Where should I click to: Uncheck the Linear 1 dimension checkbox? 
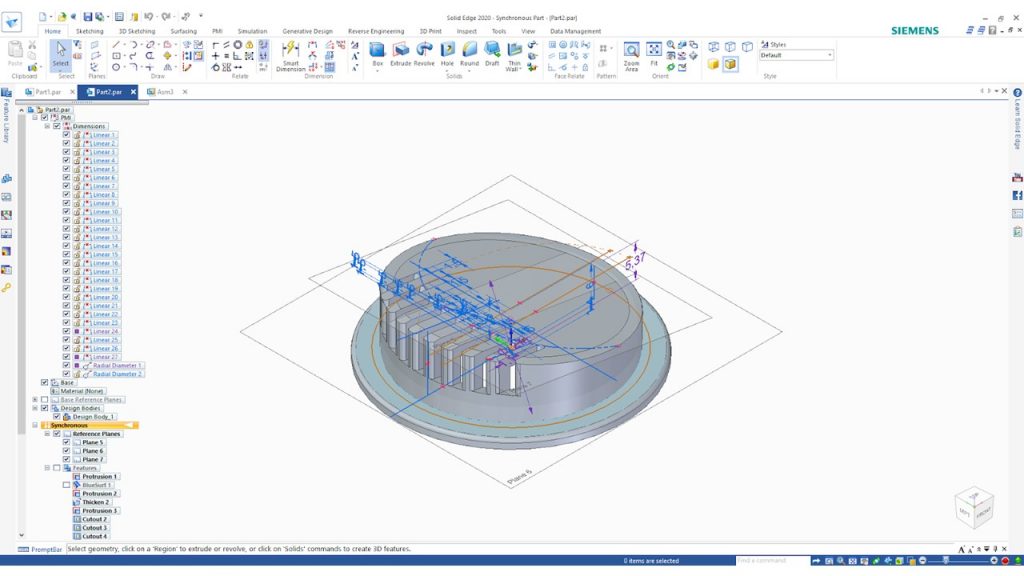click(66, 135)
